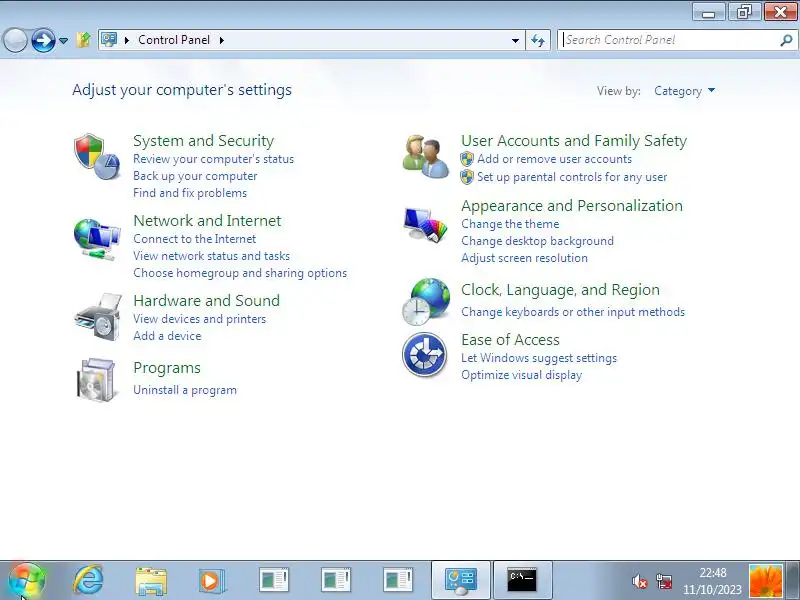Click Let Windows suggest settings
Viewport: 800px width, 600px height.
click(539, 358)
